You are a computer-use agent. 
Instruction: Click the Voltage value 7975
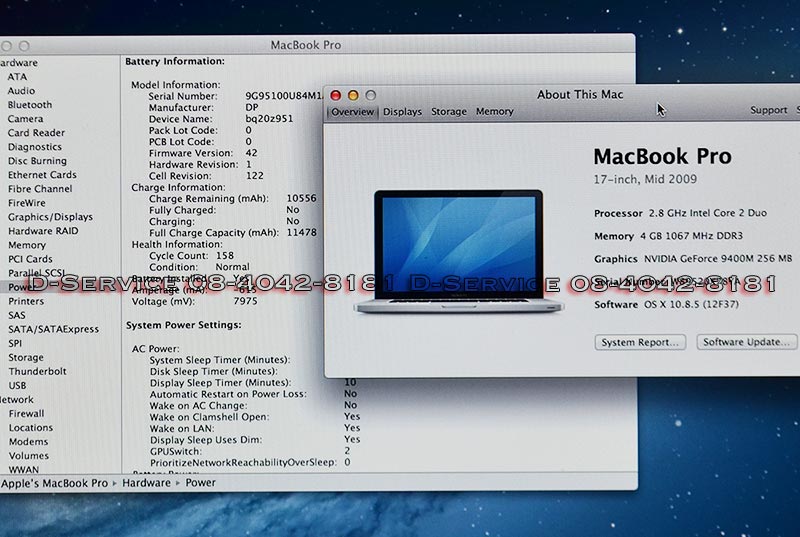tap(245, 301)
